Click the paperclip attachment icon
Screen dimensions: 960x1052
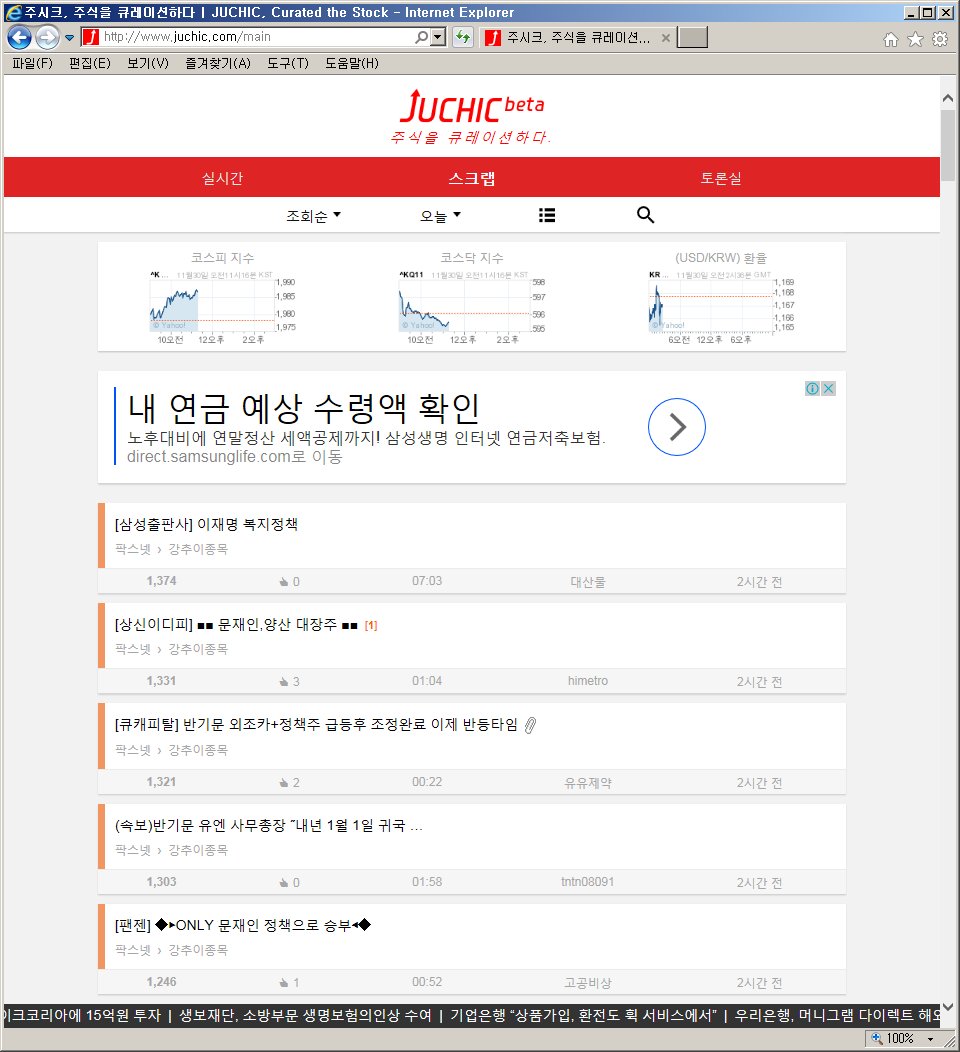point(530,725)
